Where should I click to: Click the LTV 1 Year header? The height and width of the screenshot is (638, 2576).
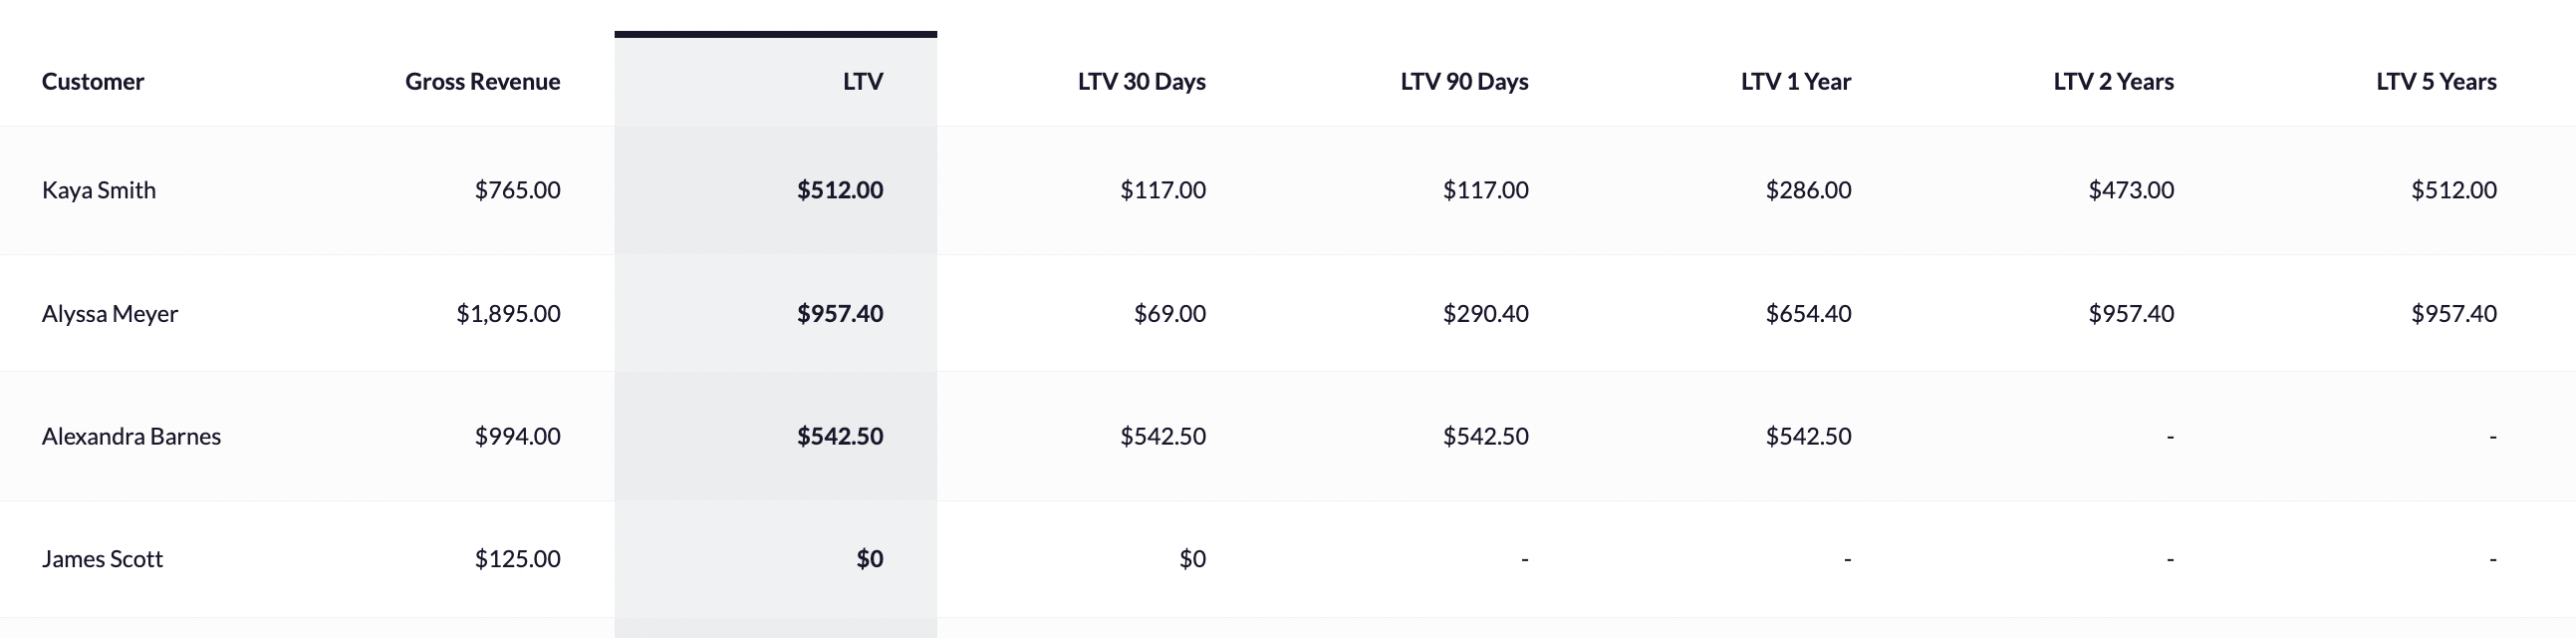[x=1796, y=81]
